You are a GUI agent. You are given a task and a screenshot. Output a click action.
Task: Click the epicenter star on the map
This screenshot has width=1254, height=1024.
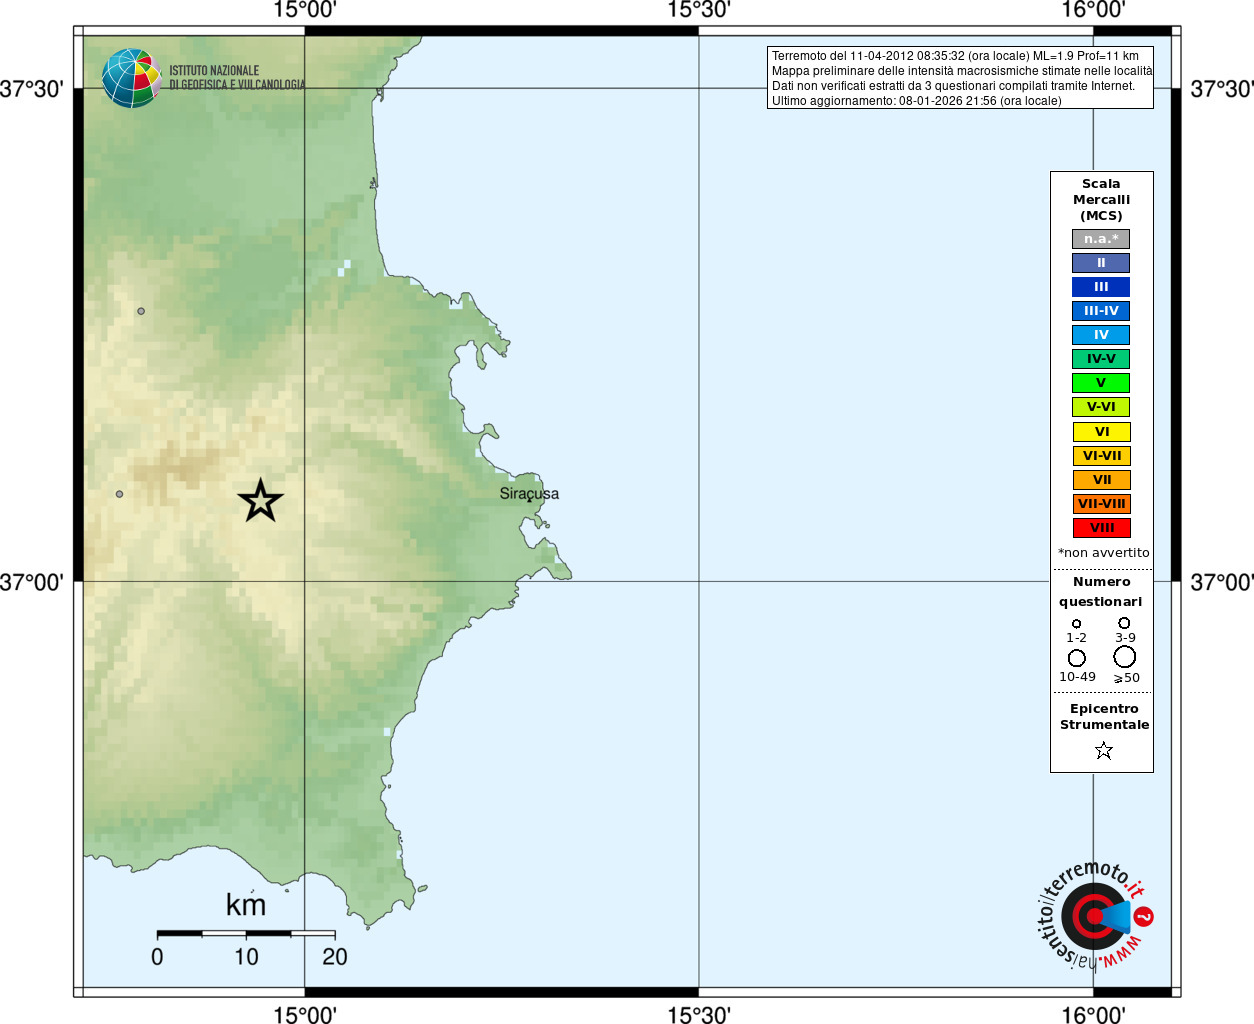point(261,500)
